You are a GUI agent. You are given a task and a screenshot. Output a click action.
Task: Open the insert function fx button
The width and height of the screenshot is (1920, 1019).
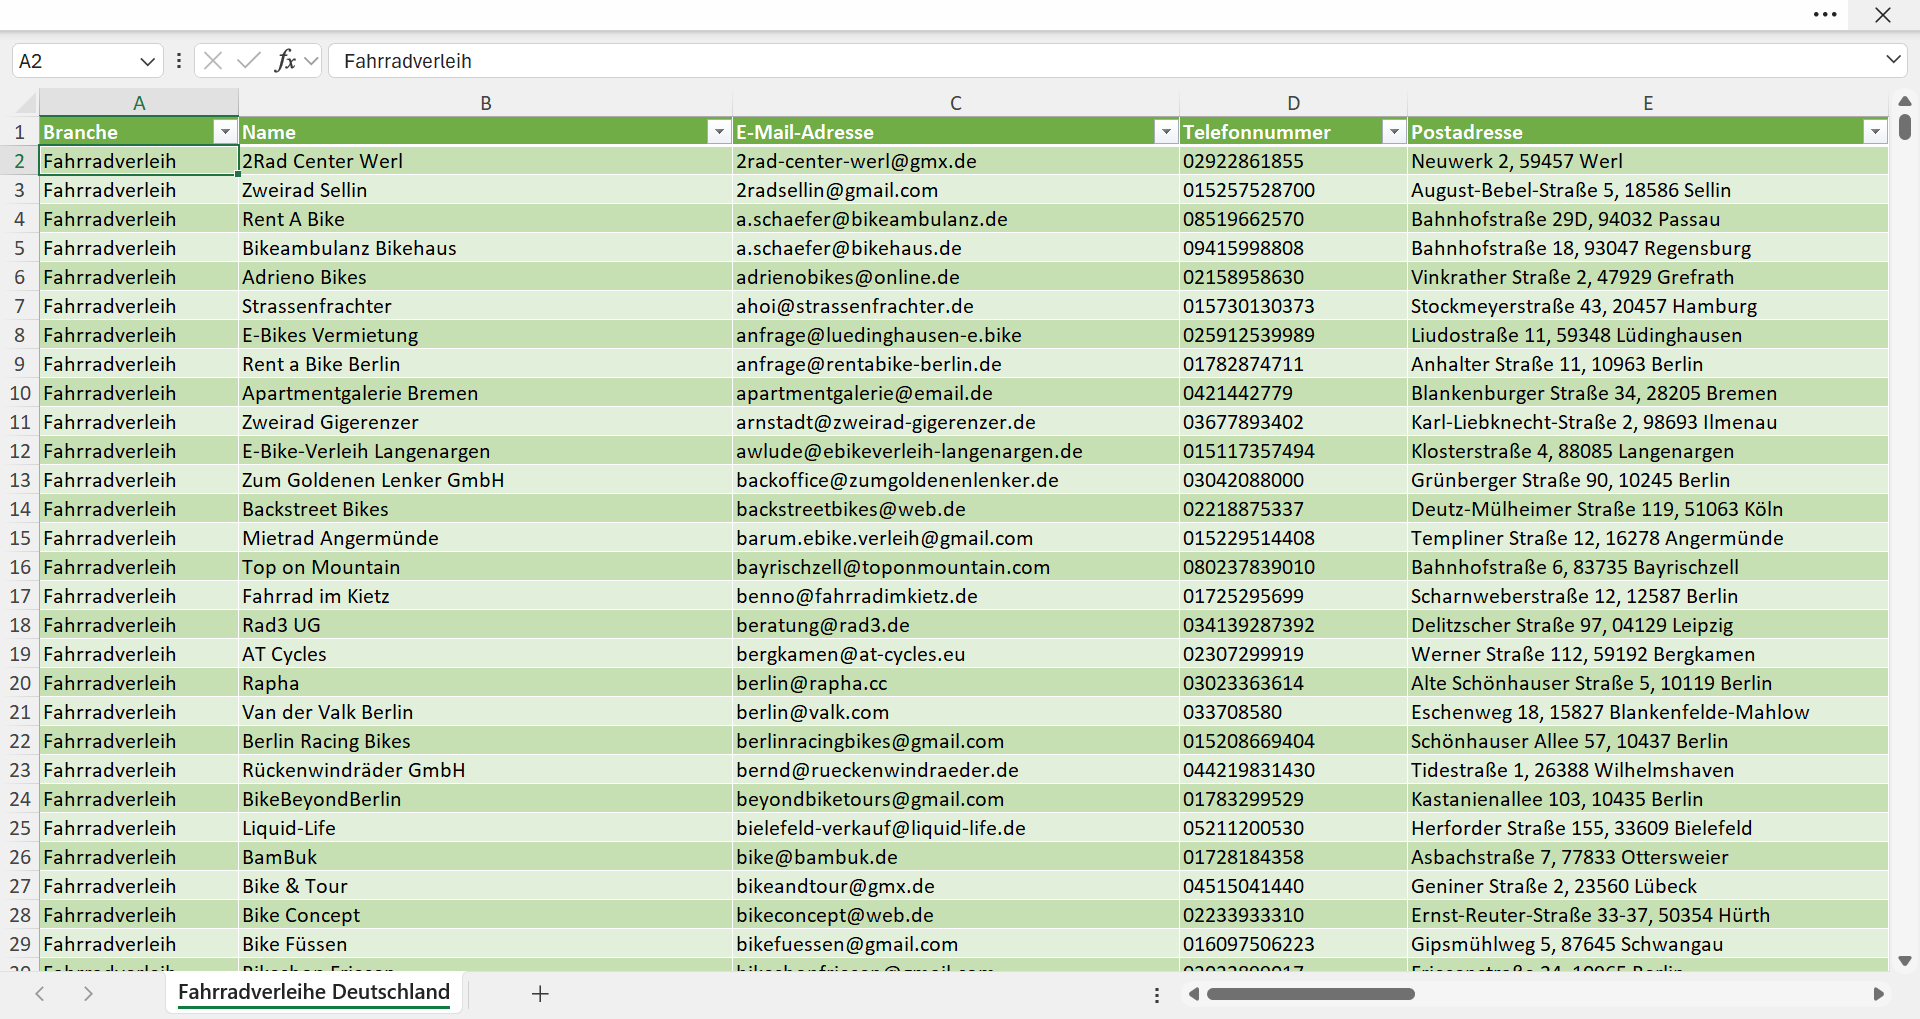tap(285, 61)
